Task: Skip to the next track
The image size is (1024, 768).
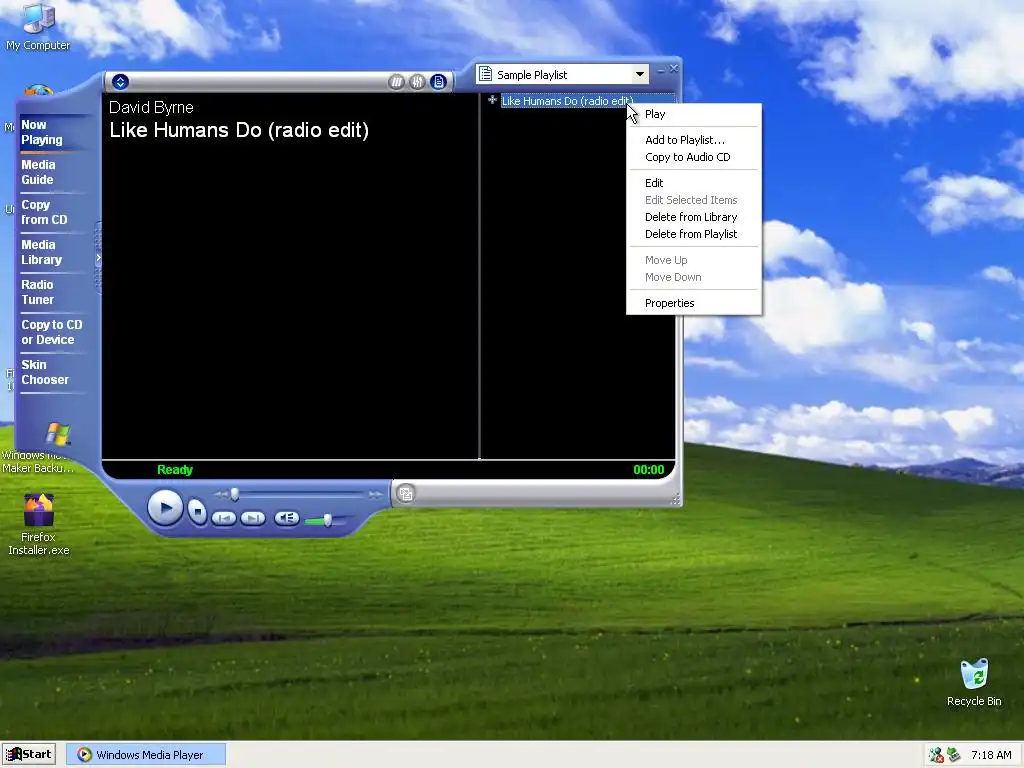Action: pos(253,518)
